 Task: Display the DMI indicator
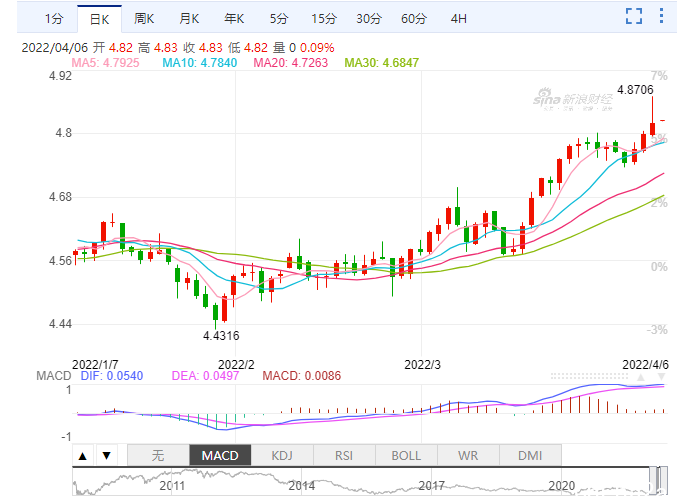530,456
